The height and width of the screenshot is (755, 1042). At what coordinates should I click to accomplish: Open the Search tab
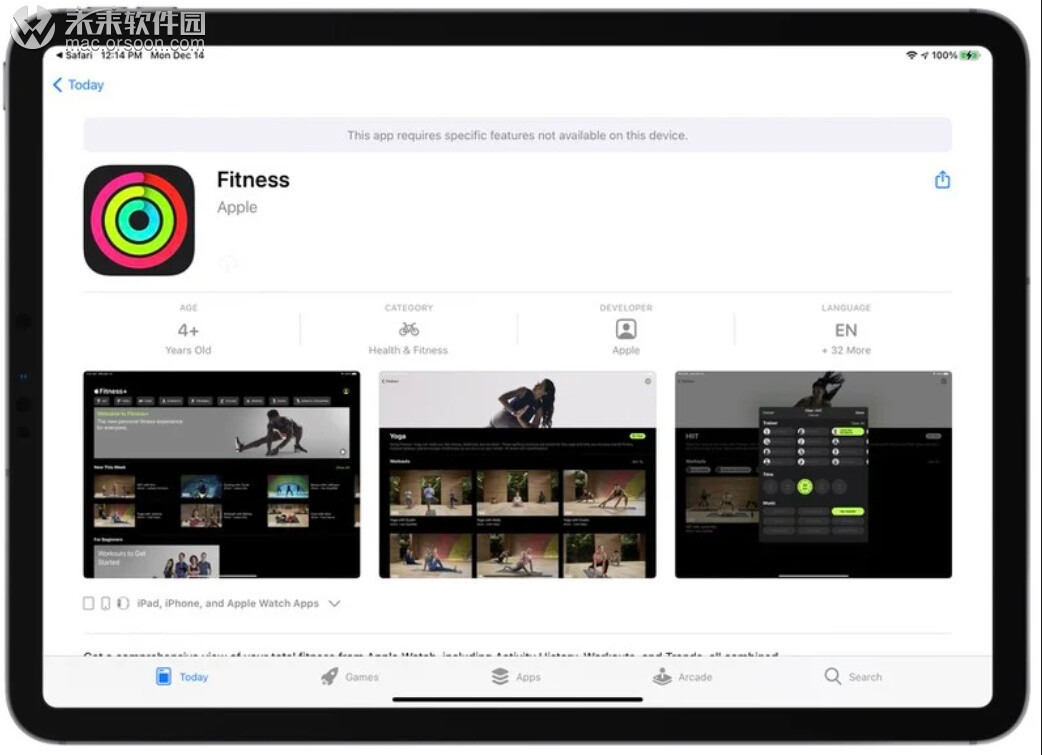pos(853,677)
